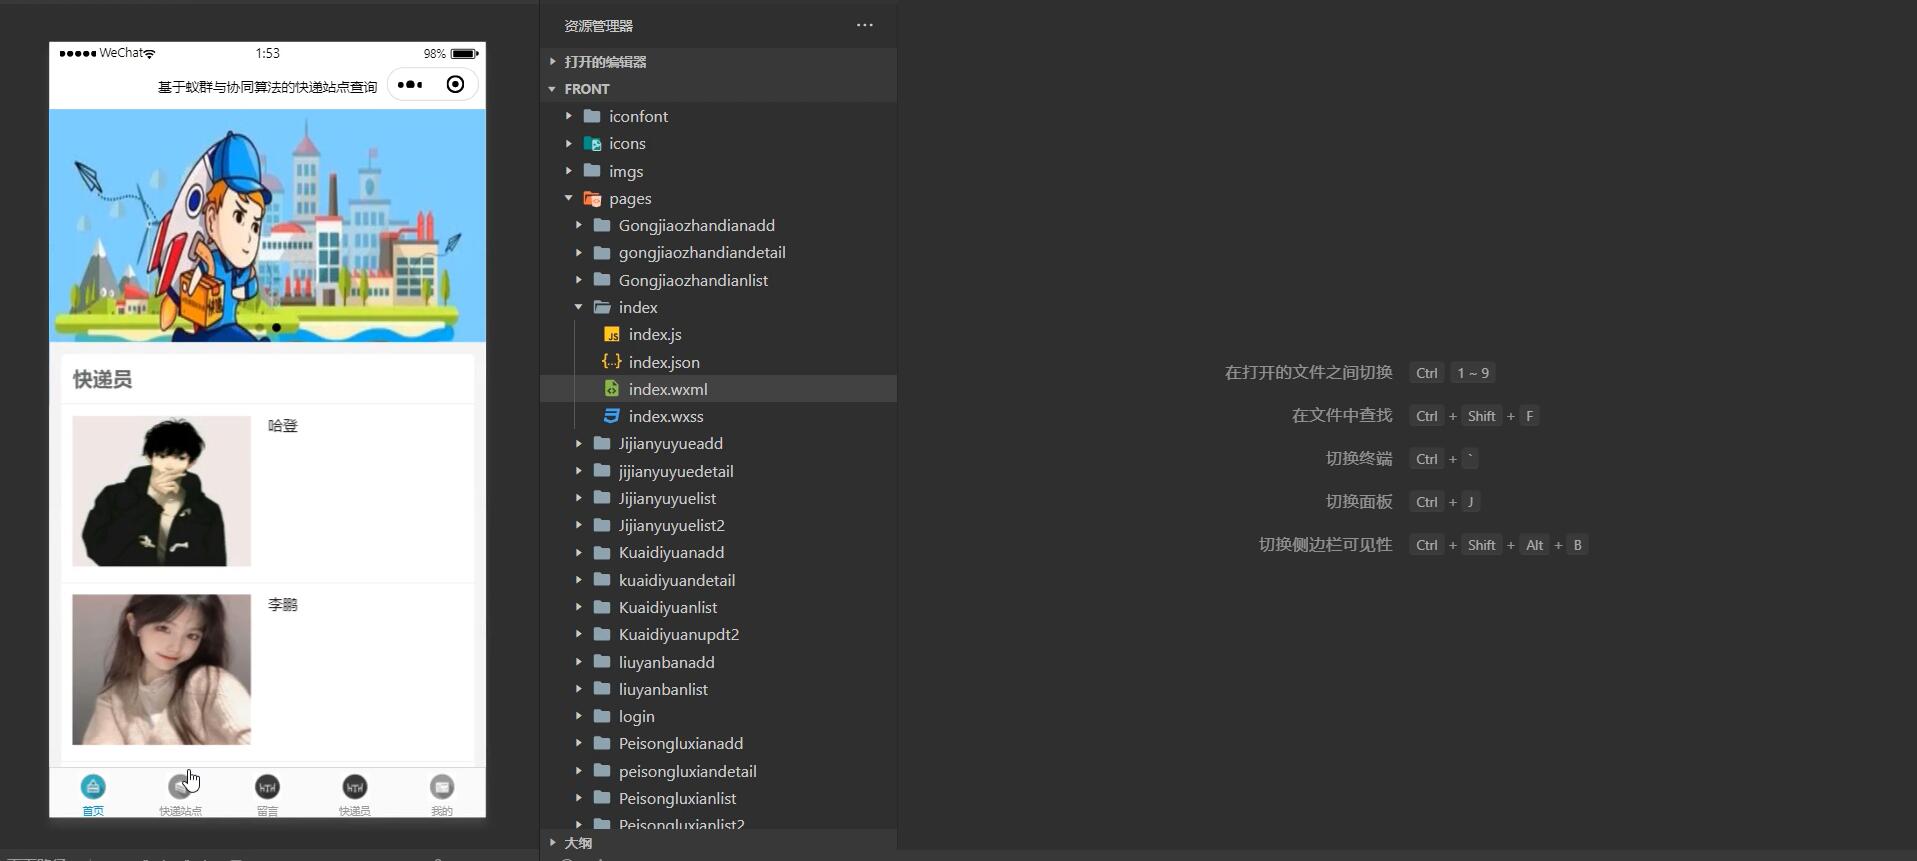Expand the Kuaidiyuanadd folder arrow
The image size is (1917, 861).
click(x=578, y=552)
